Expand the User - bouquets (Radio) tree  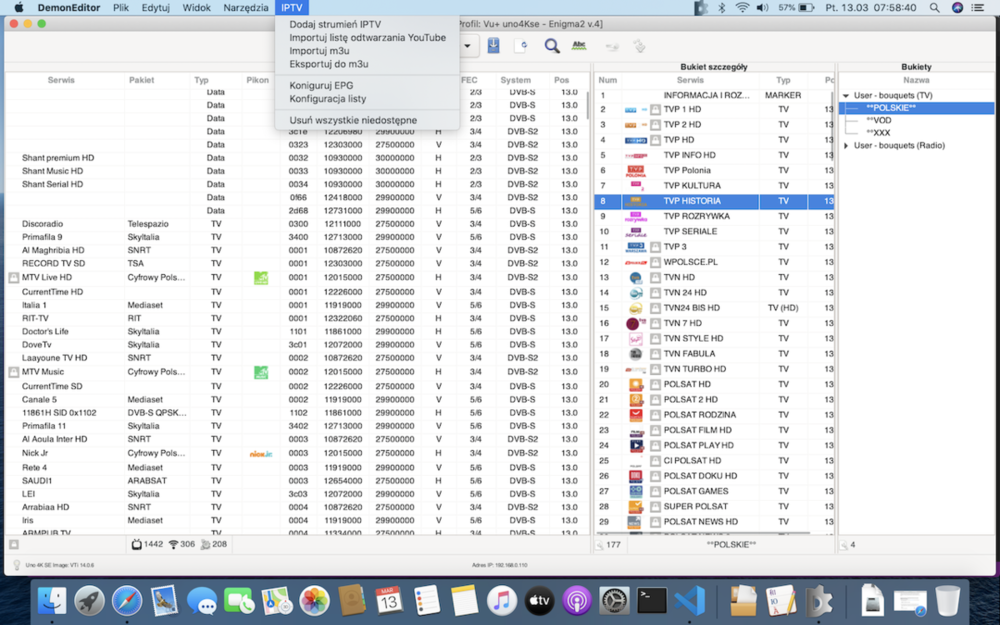pyautogui.click(x=846, y=146)
